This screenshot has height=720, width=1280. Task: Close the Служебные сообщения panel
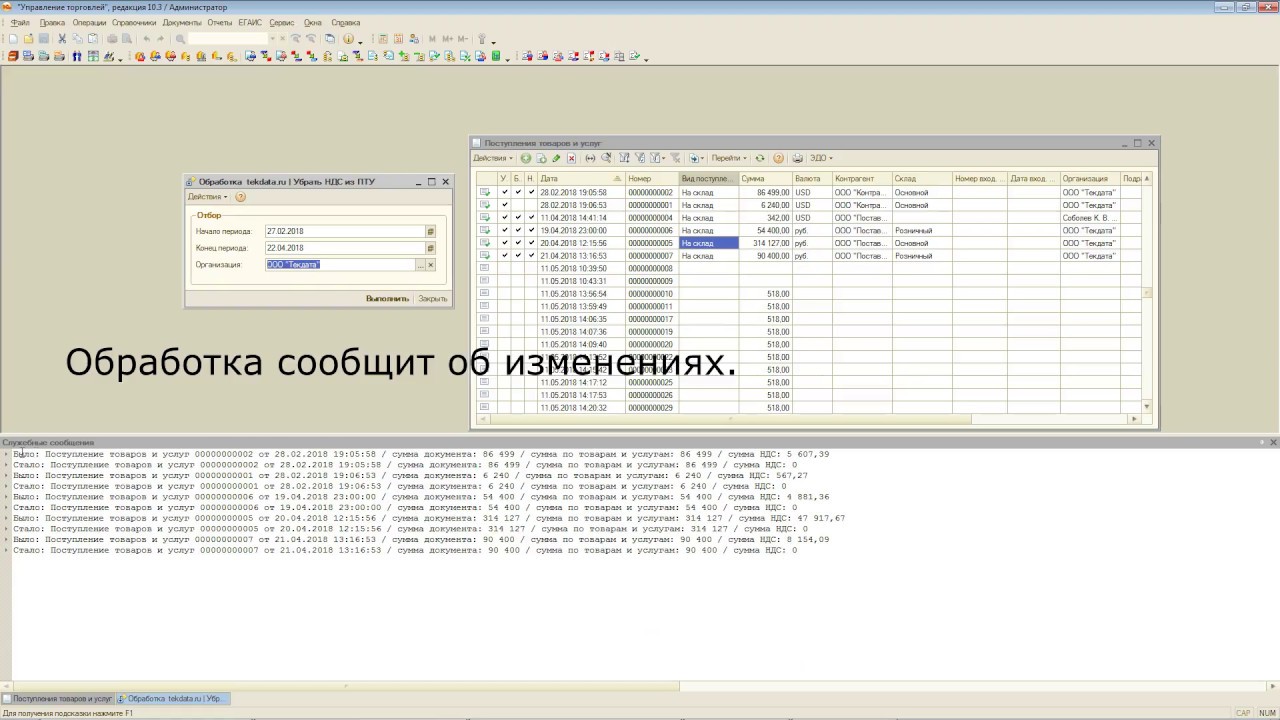[1273, 442]
